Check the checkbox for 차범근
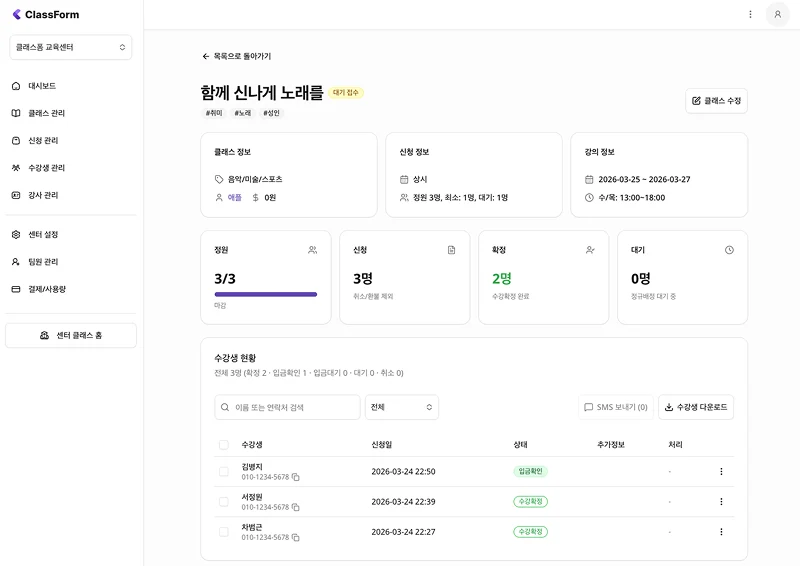Viewport: 800px width, 566px height. coord(223,532)
